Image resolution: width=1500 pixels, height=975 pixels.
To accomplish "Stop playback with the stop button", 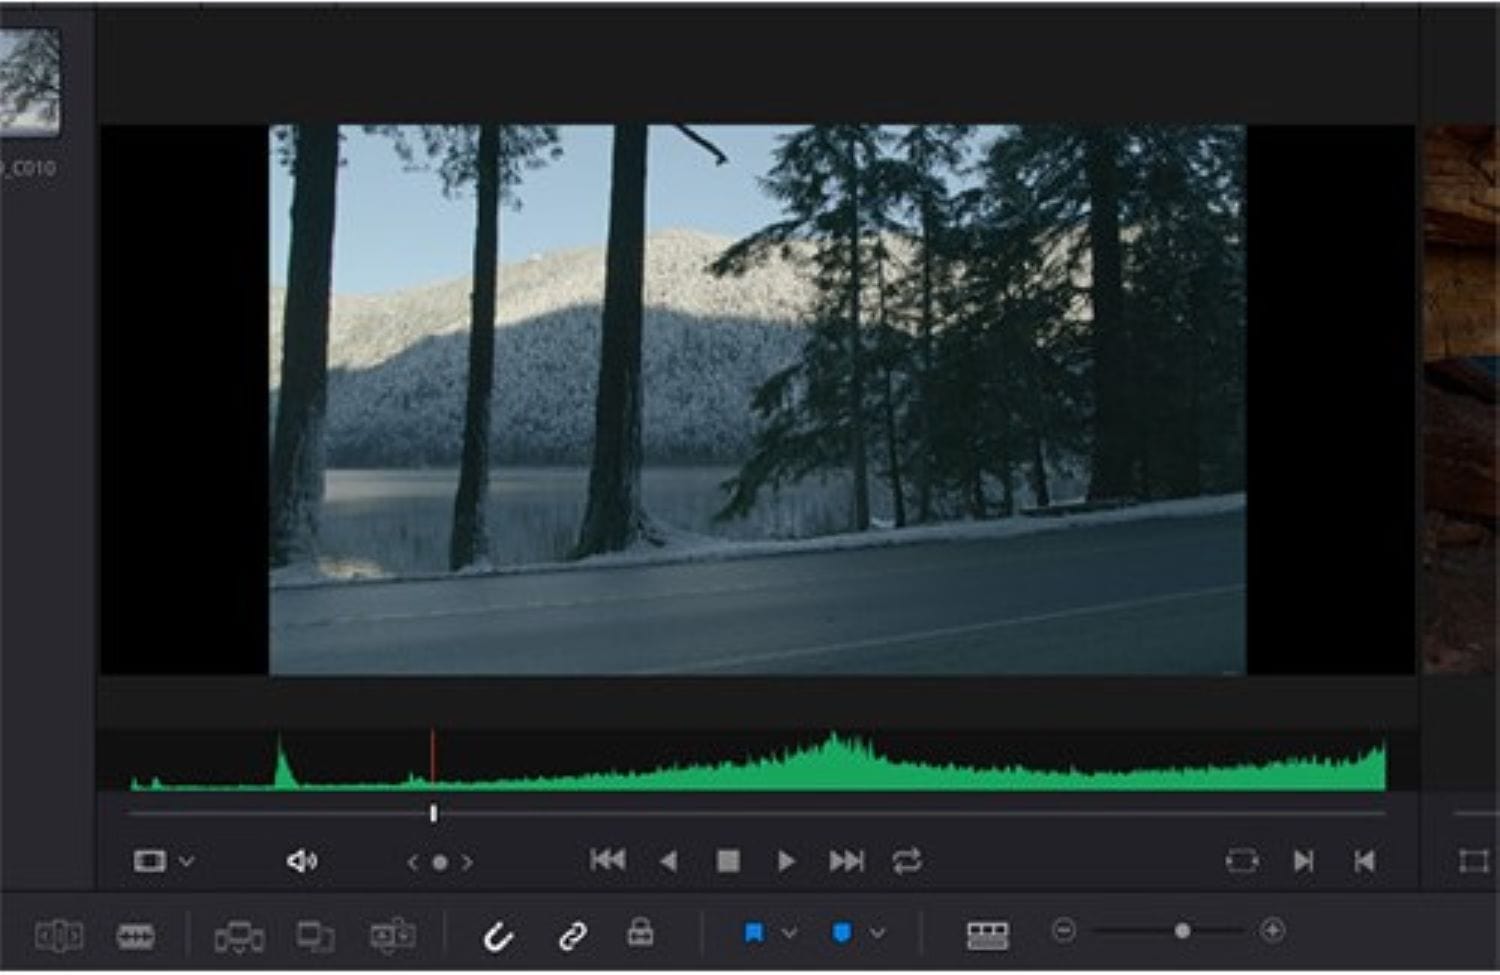I will pyautogui.click(x=728, y=861).
